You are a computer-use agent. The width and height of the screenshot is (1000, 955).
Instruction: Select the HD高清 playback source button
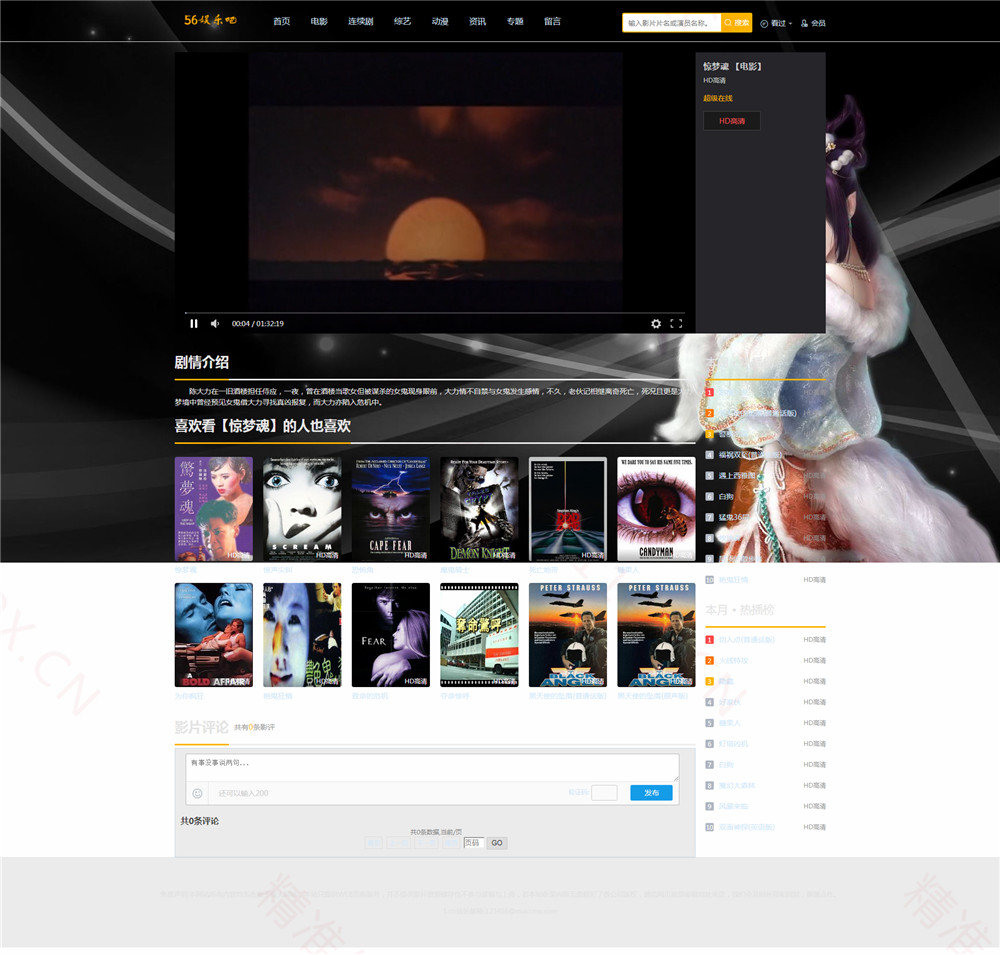(731, 121)
